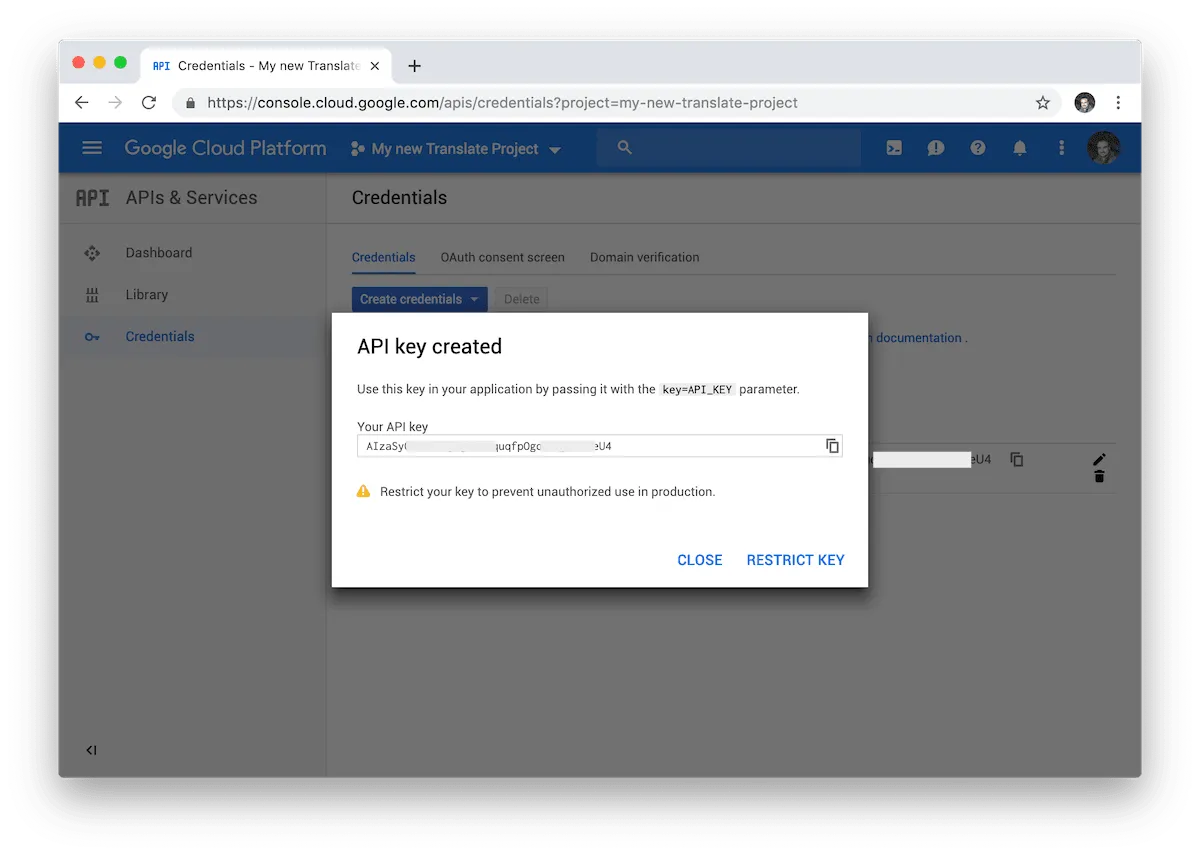Open the project selector dropdown

point(456,149)
